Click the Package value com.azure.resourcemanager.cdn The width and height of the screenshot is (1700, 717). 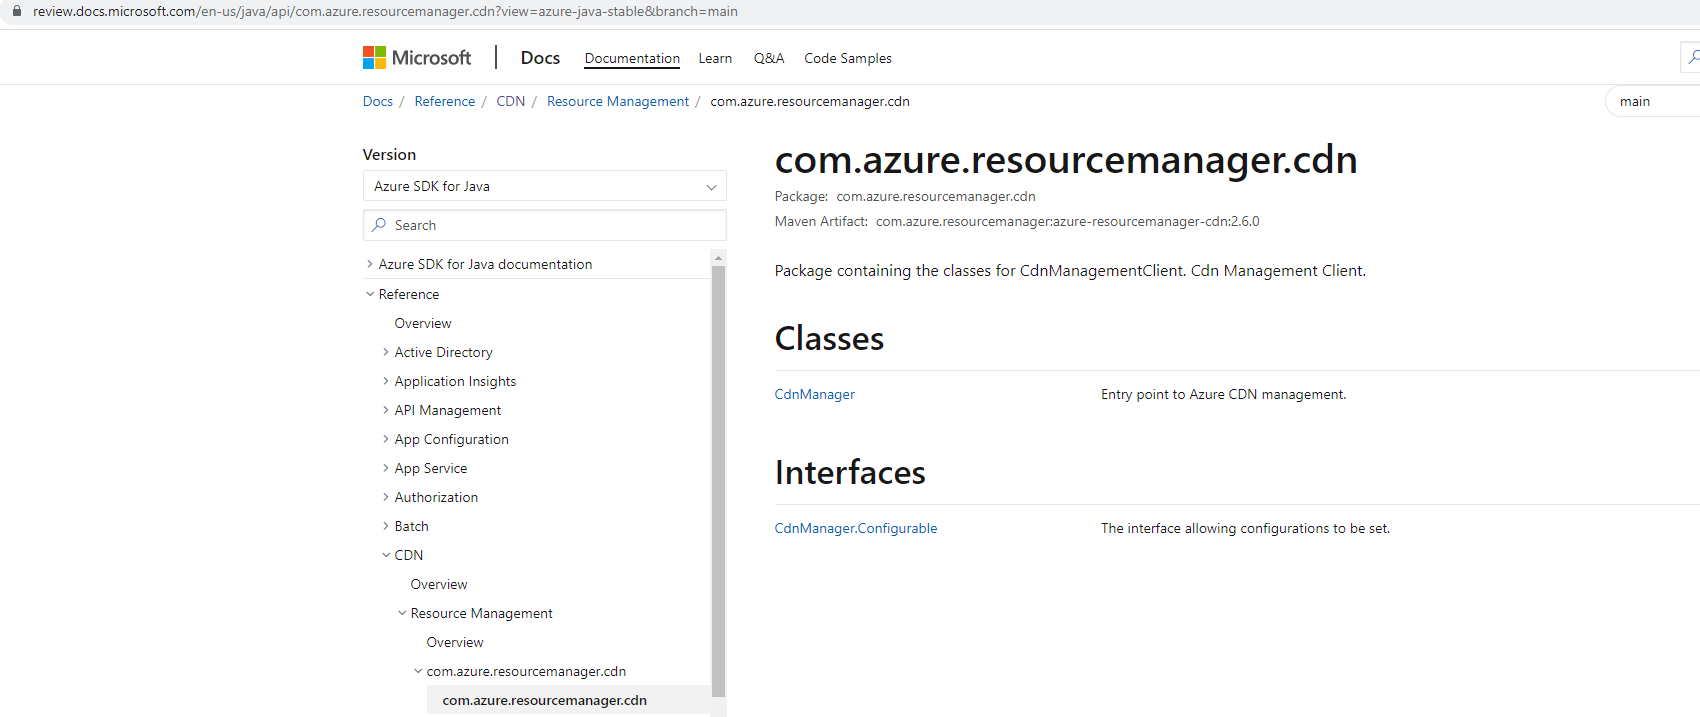[x=936, y=196]
